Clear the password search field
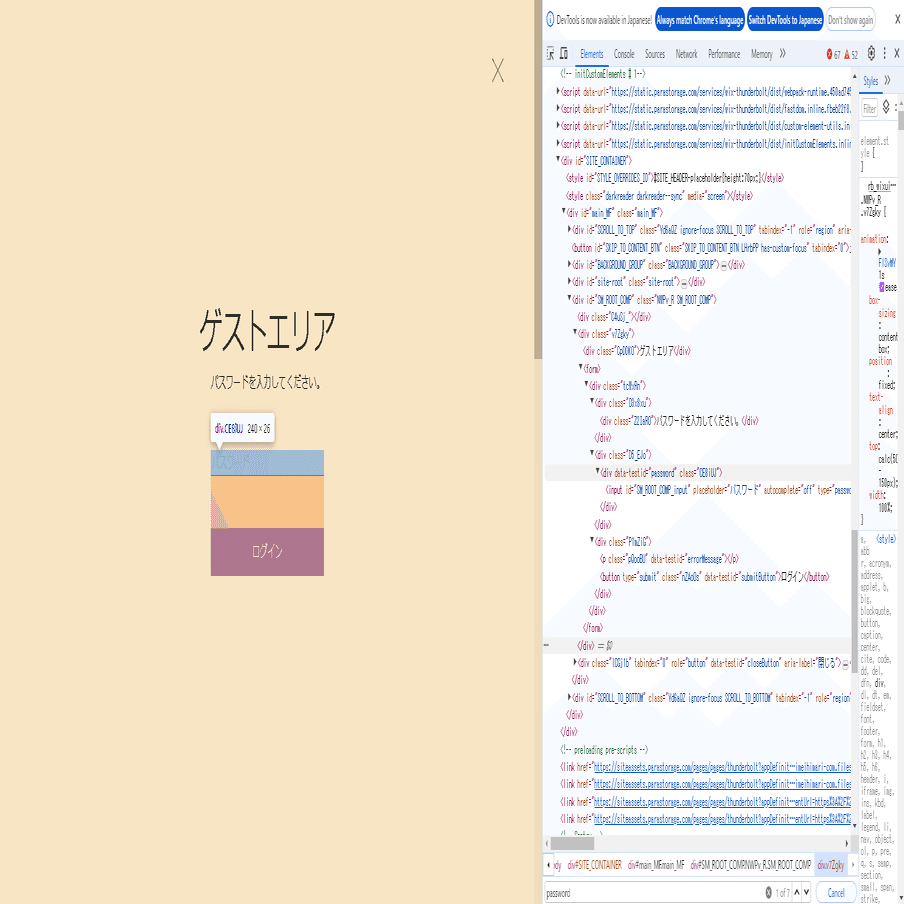This screenshot has width=904, height=904. point(769,892)
